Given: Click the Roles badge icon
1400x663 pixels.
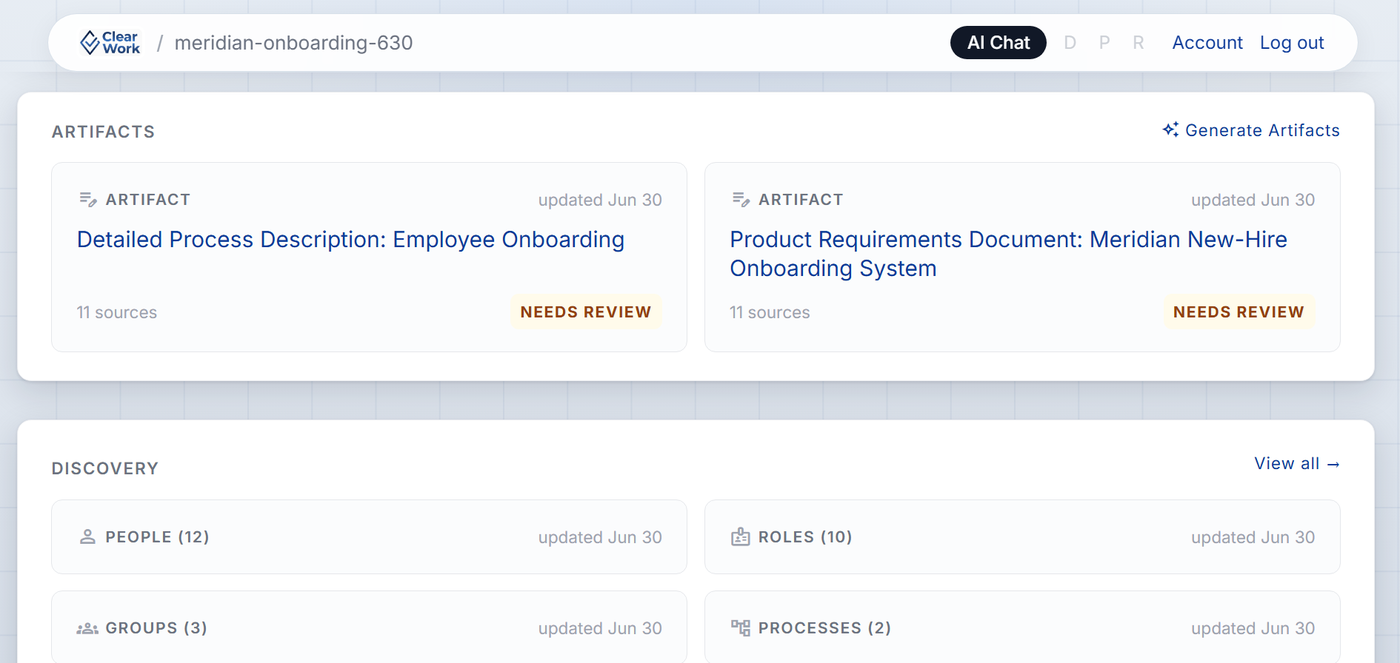Looking at the screenshot, I should (x=740, y=537).
